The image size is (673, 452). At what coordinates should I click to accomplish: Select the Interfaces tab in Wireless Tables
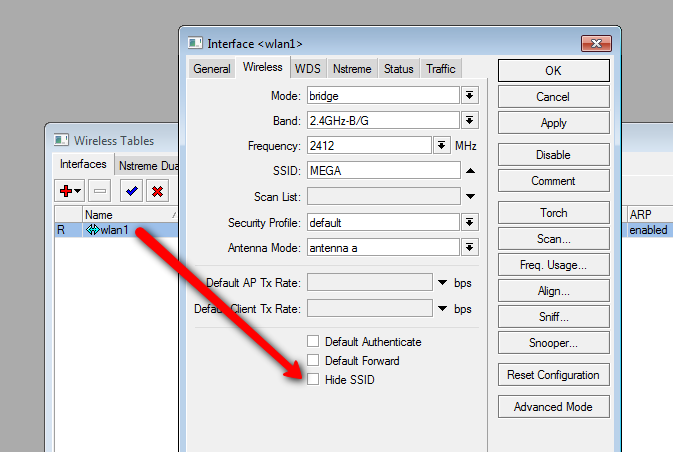pyautogui.click(x=83, y=164)
